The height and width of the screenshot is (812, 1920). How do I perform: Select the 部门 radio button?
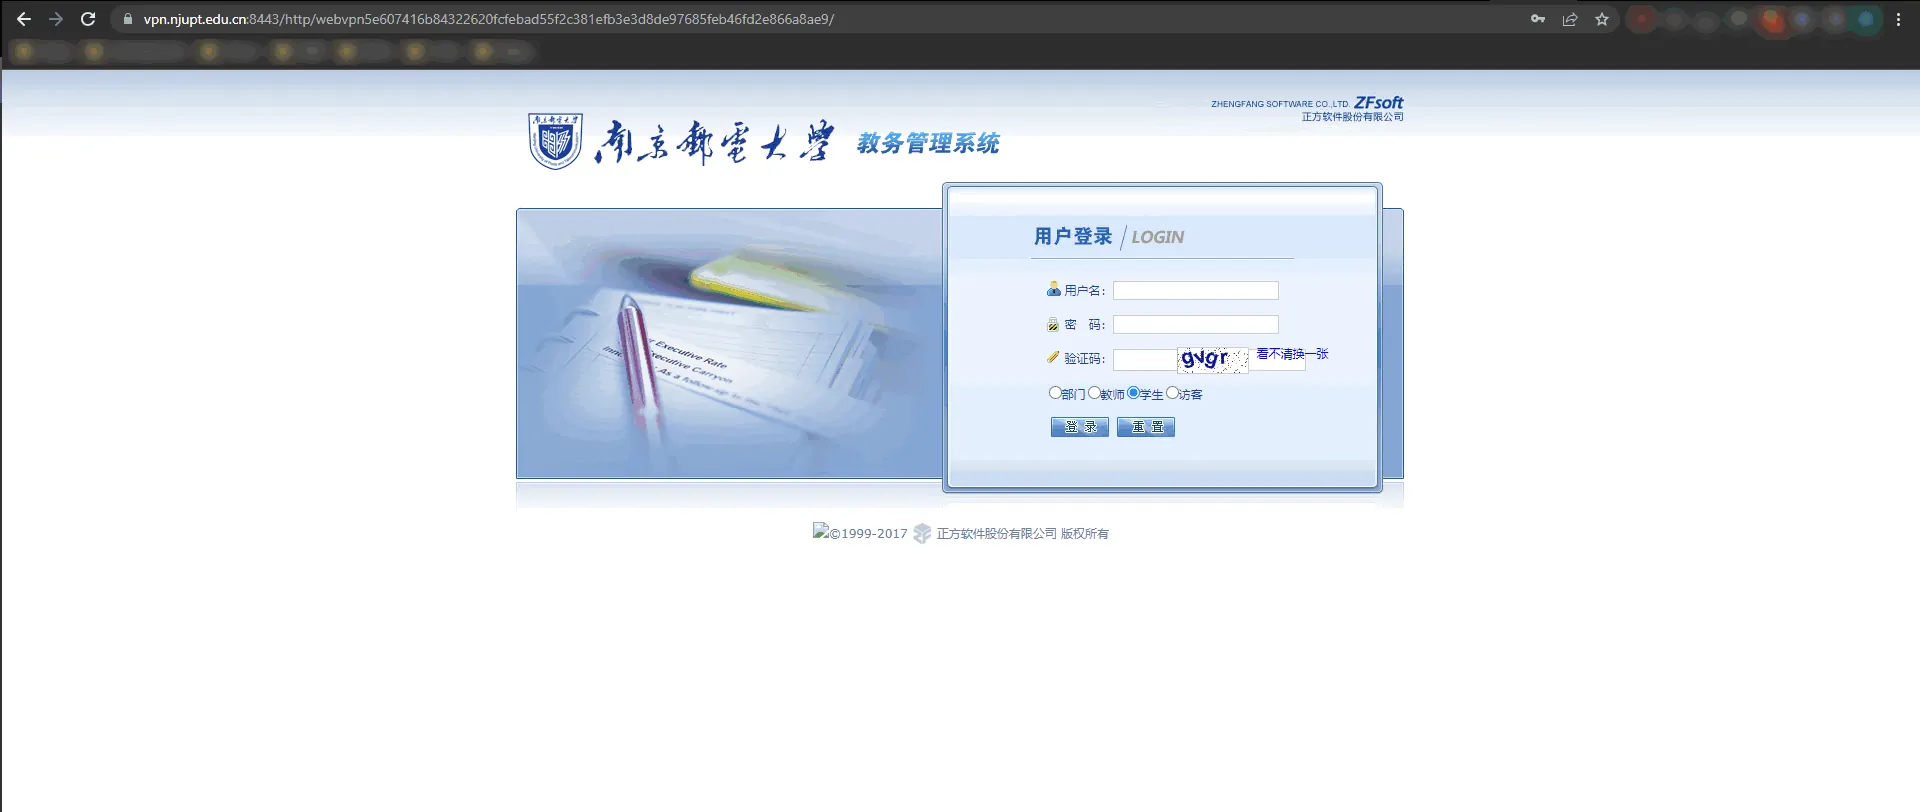pos(1055,393)
